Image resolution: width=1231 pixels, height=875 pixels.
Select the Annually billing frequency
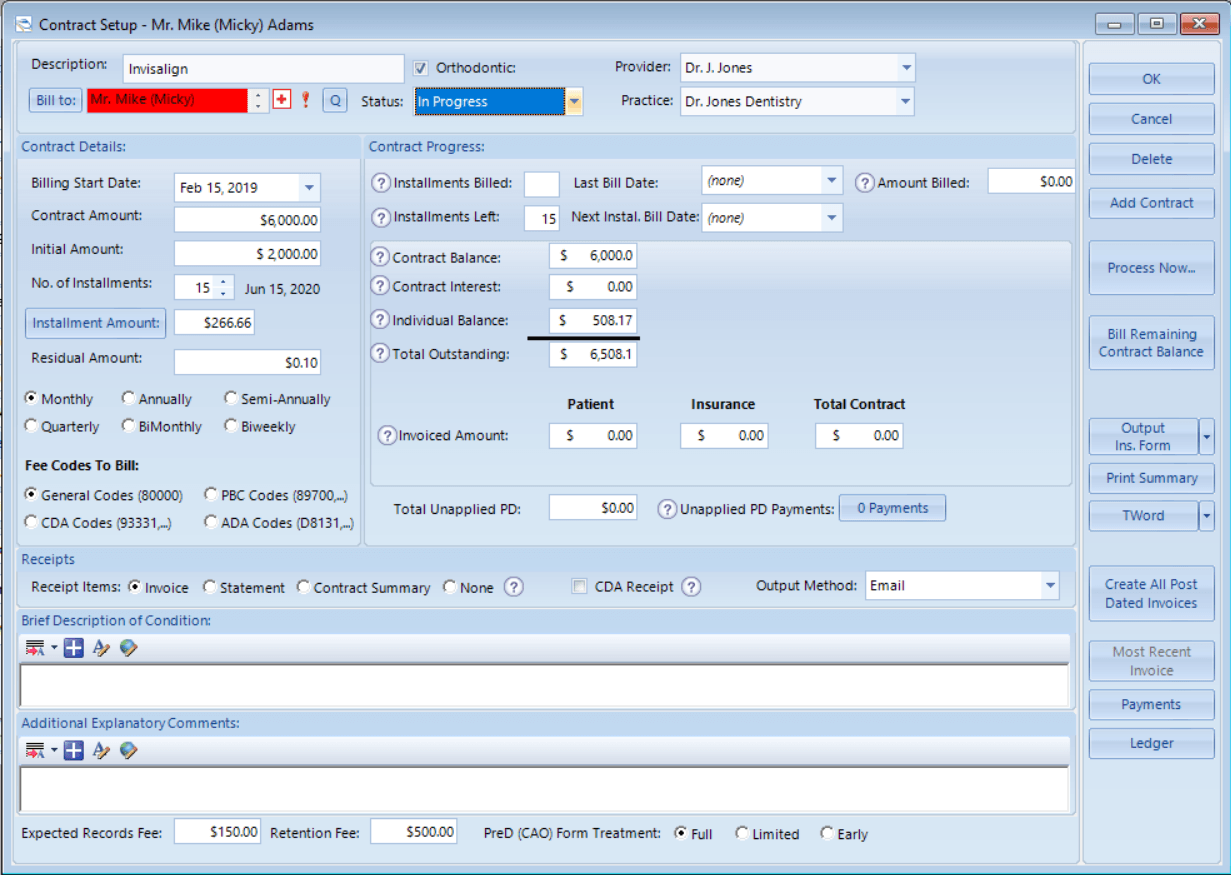pos(128,398)
